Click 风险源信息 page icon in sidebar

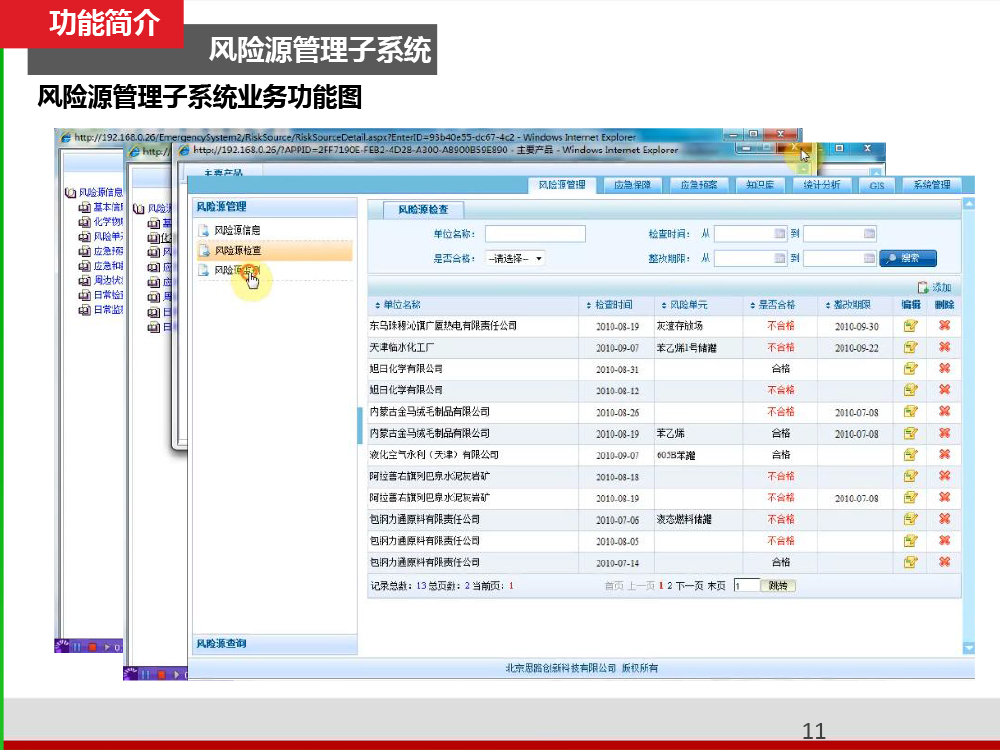click(x=204, y=231)
